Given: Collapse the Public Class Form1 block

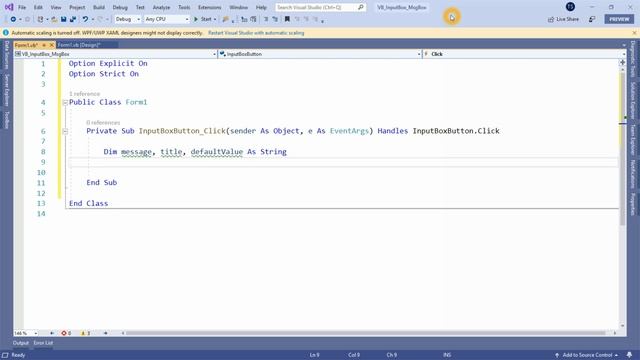Looking at the screenshot, I should [65, 102].
